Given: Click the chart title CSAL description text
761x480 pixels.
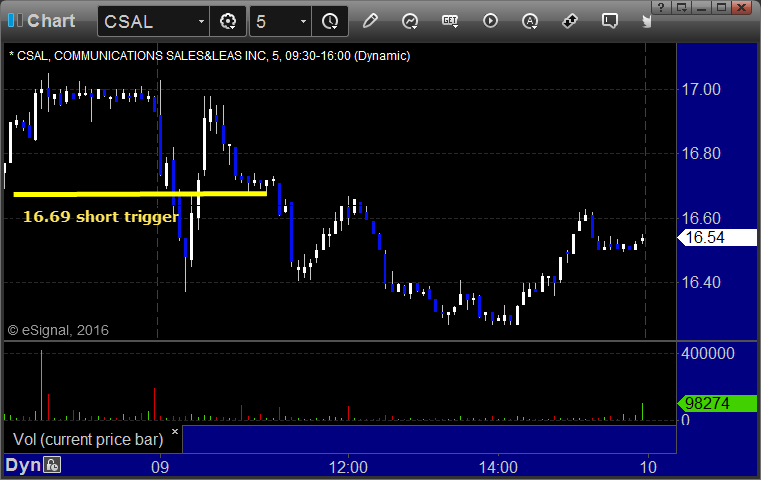Looking at the screenshot, I should click(209, 56).
